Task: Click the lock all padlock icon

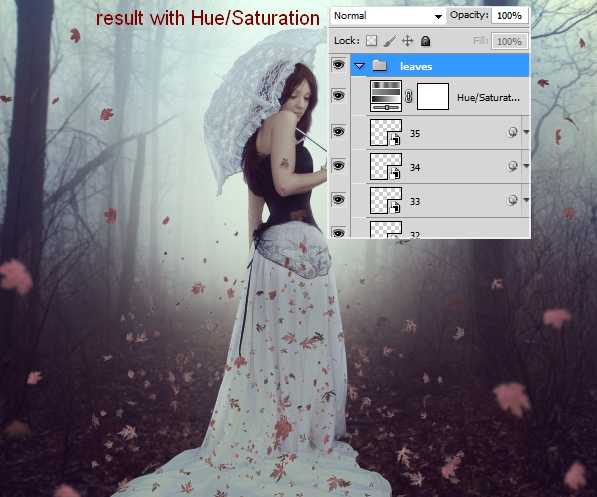Action: click(425, 41)
